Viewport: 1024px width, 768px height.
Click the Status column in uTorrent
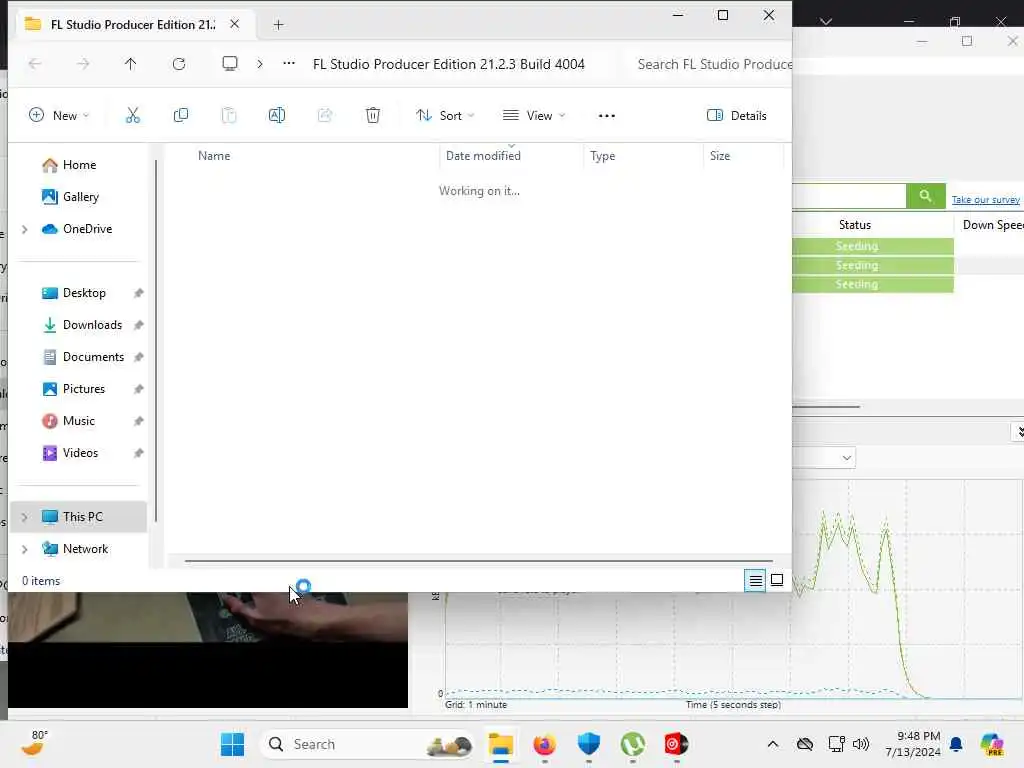855,225
